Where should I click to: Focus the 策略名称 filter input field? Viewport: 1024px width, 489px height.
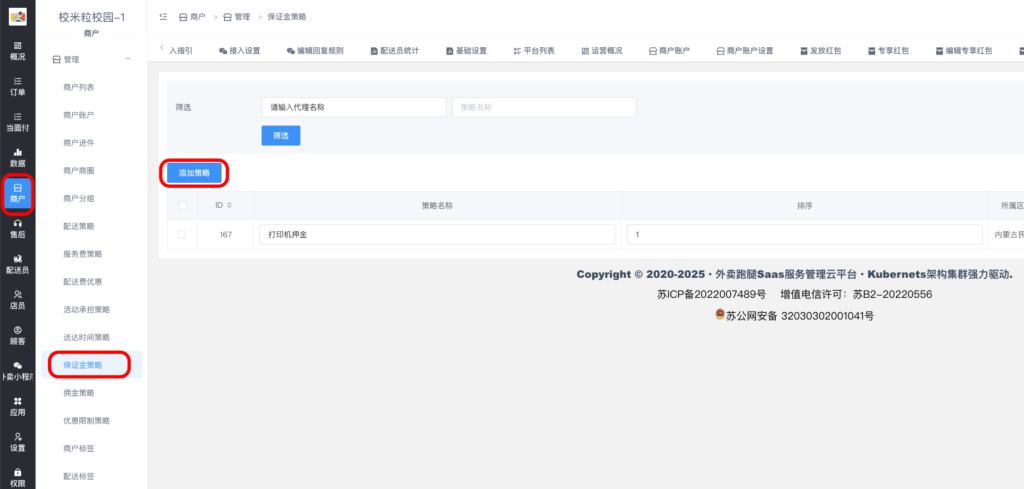544,108
